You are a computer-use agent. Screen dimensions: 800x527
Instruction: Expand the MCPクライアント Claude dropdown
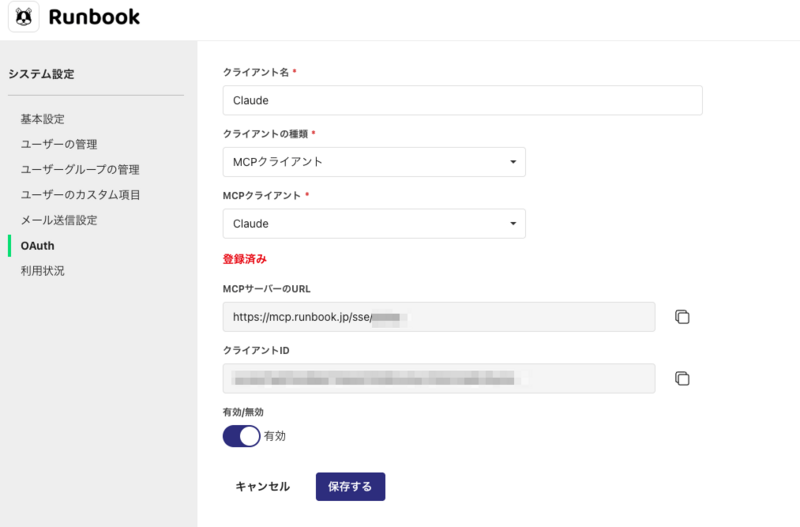click(373, 223)
